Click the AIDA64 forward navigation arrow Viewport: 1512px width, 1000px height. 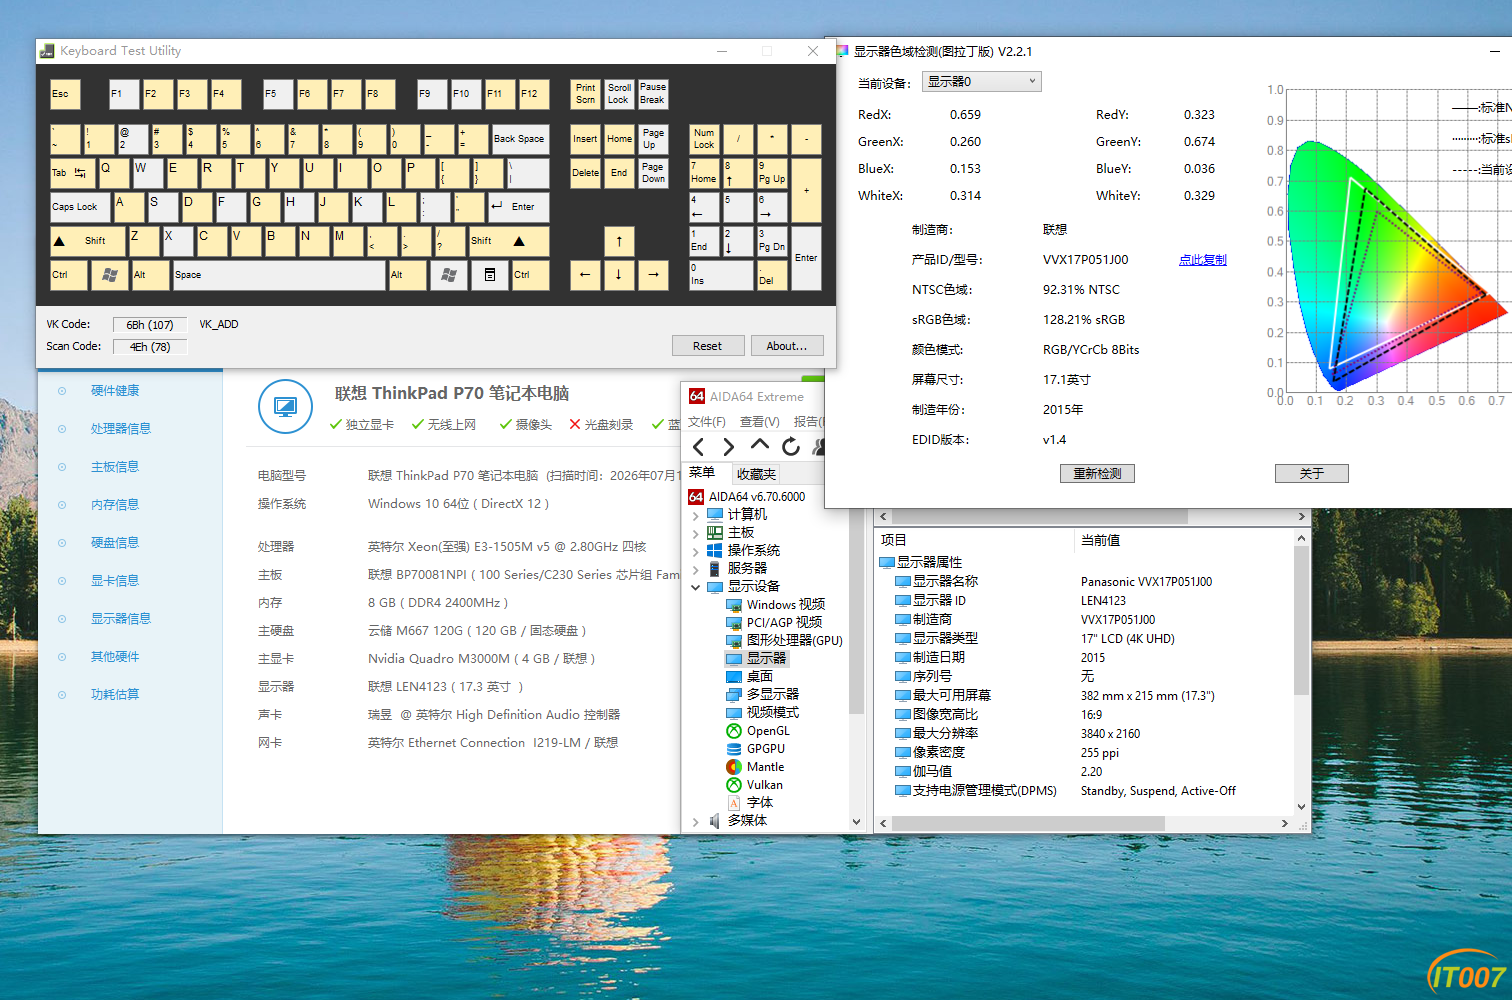tap(728, 447)
